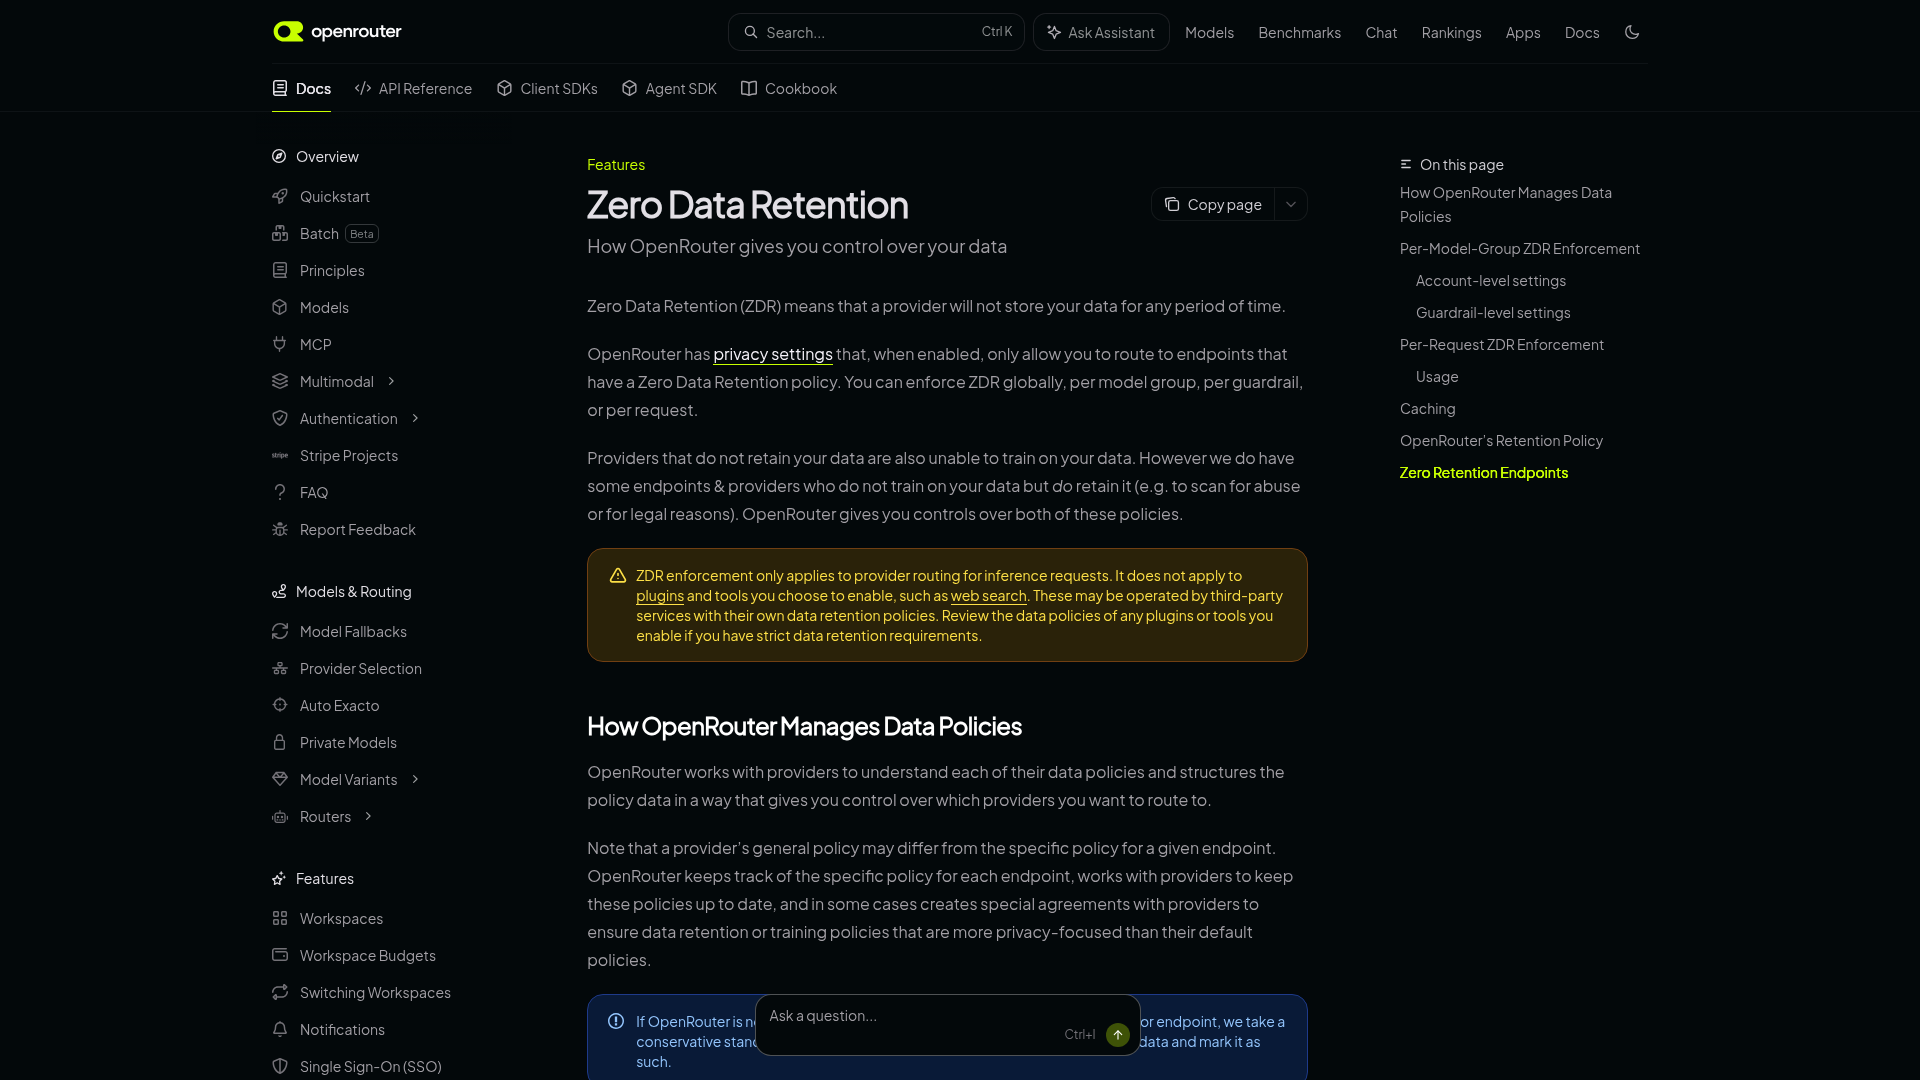Jump to Account-level settings section
Screen dimensions: 1920x1080
pyautogui.click(x=1491, y=280)
